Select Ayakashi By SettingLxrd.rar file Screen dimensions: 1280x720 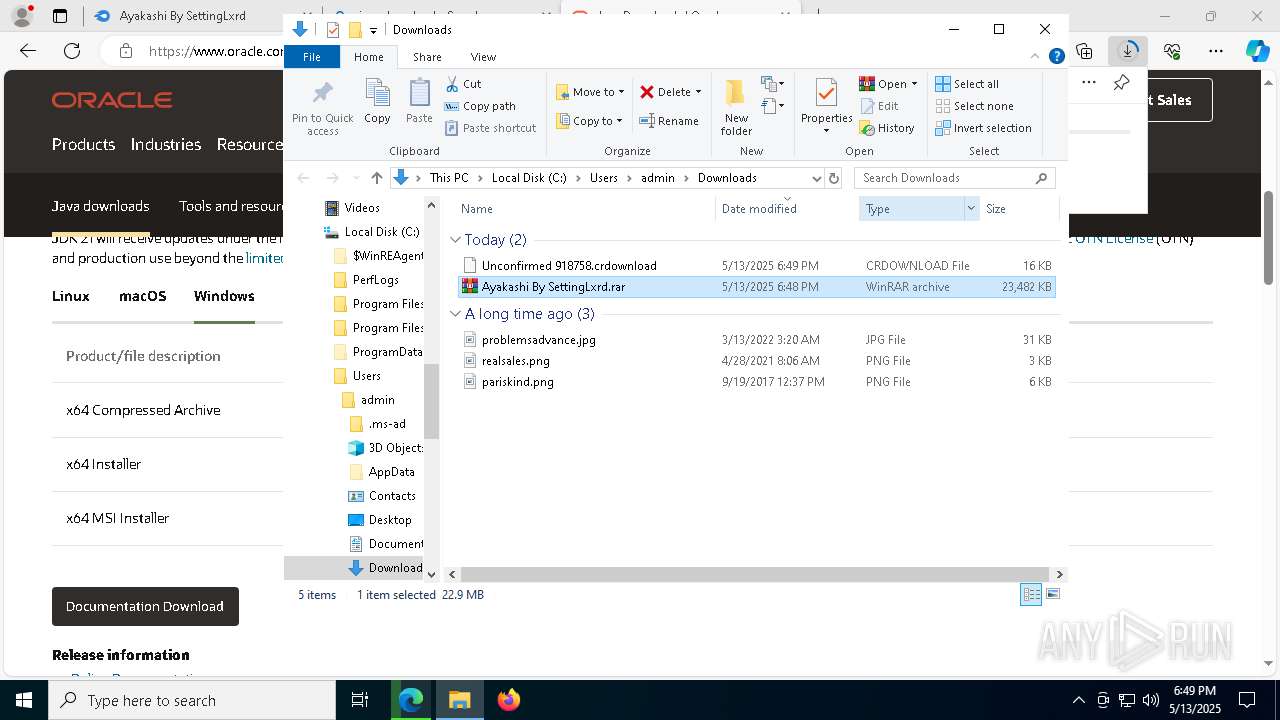pos(755,287)
